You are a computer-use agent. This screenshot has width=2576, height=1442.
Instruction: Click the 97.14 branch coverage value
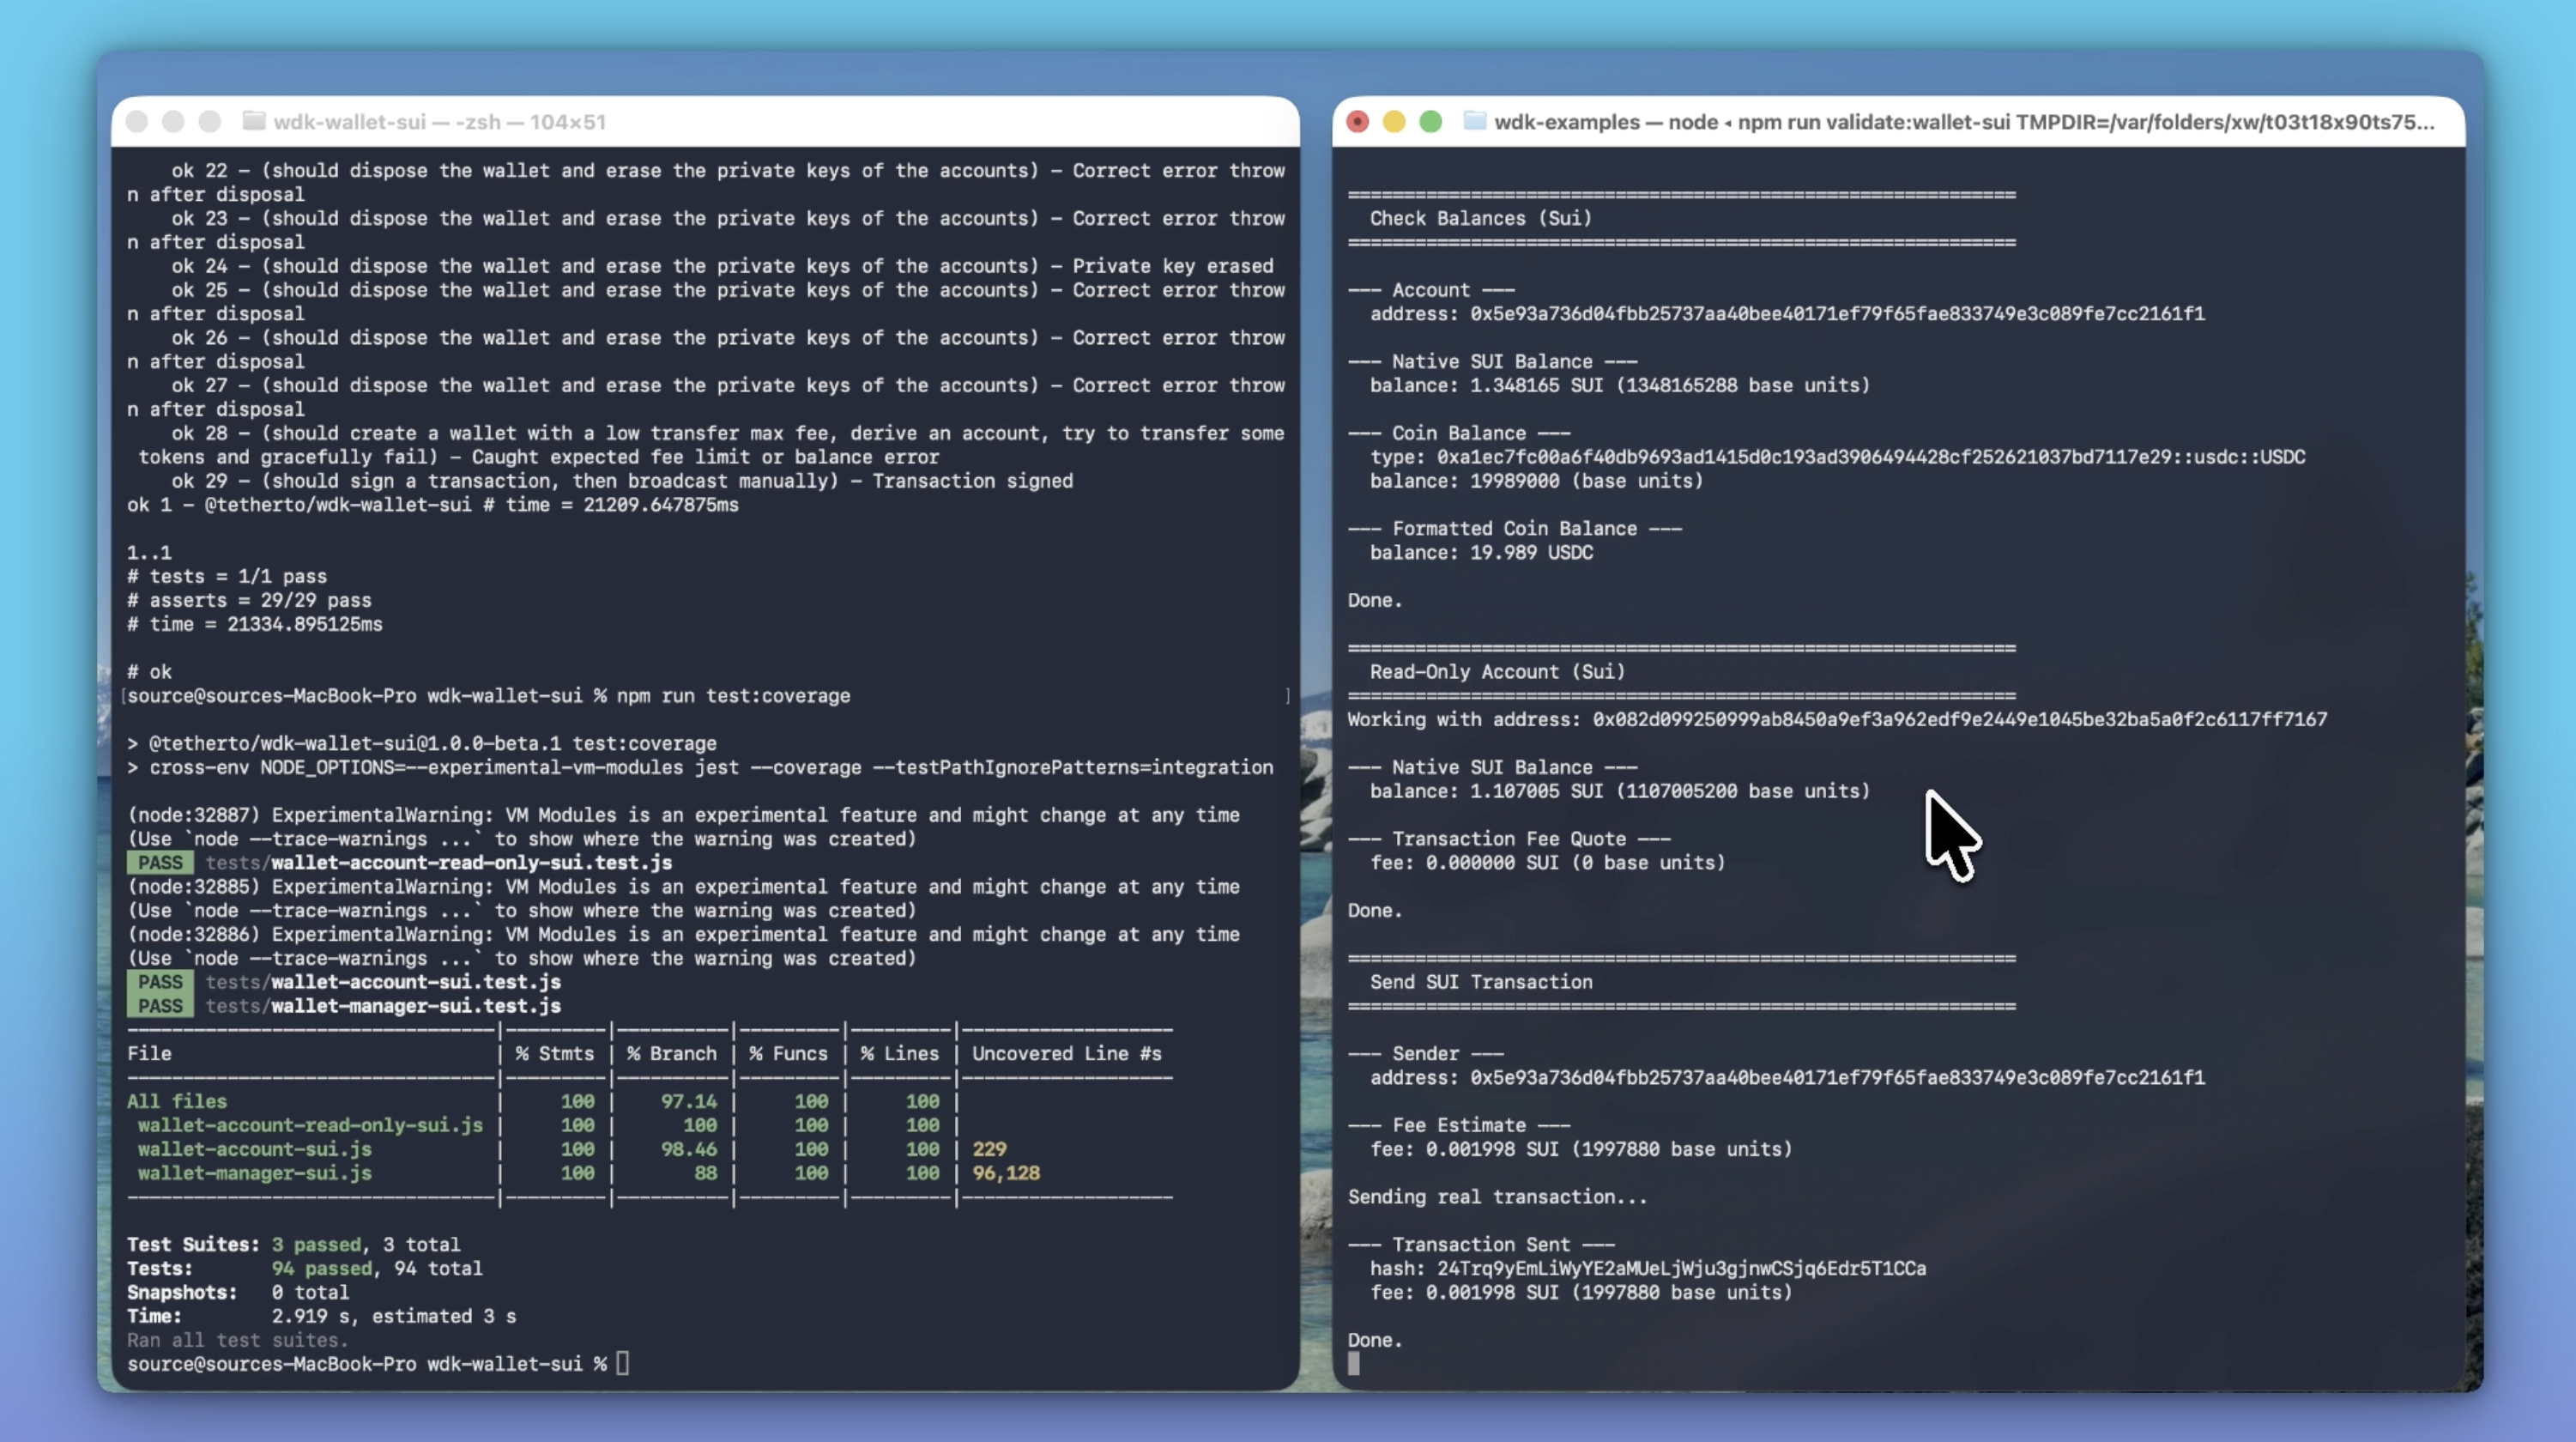click(688, 1101)
